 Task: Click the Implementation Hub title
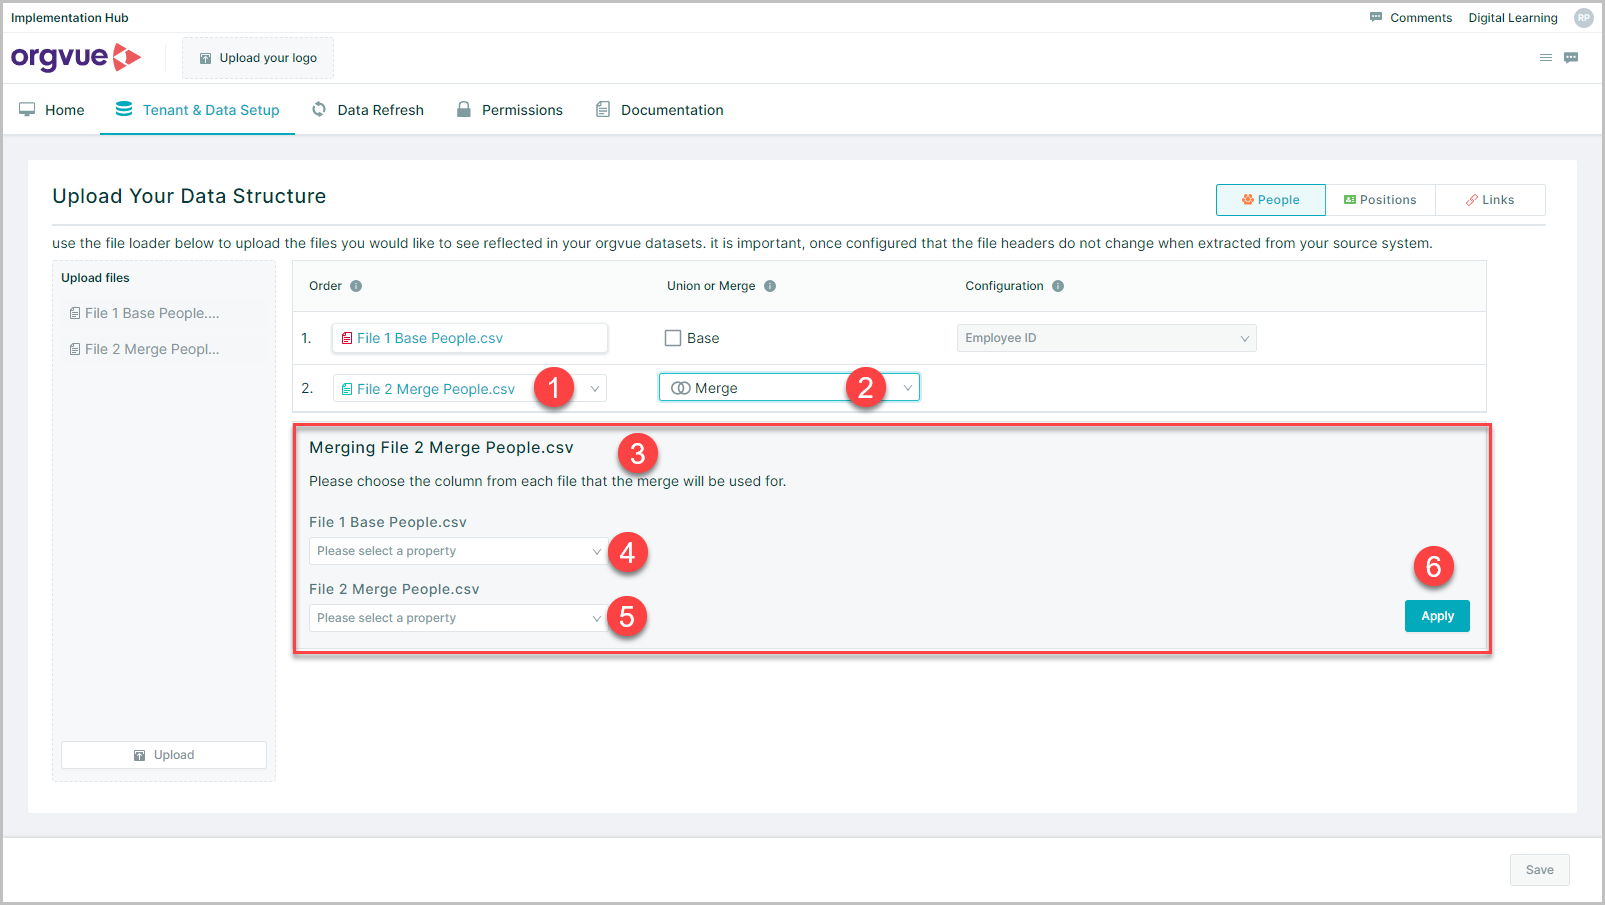(x=70, y=18)
